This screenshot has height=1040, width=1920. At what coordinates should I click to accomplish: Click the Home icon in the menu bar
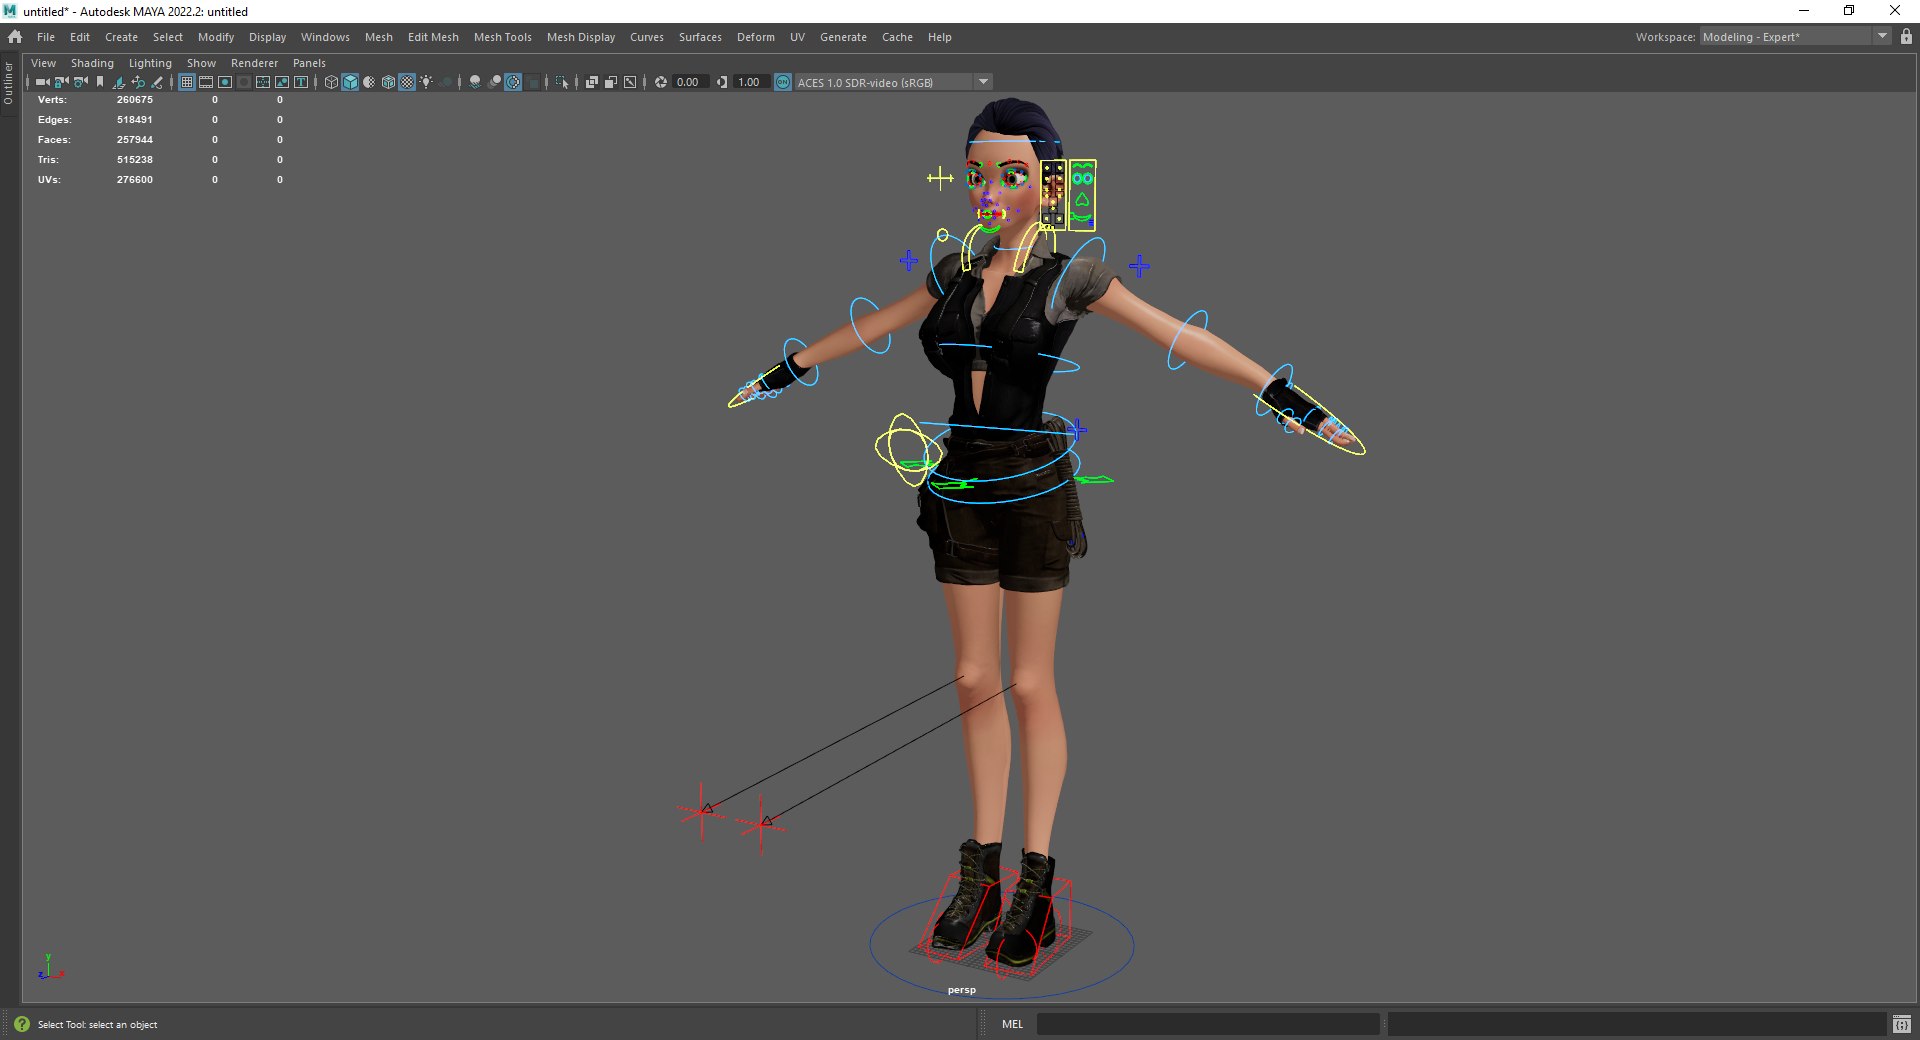15,37
